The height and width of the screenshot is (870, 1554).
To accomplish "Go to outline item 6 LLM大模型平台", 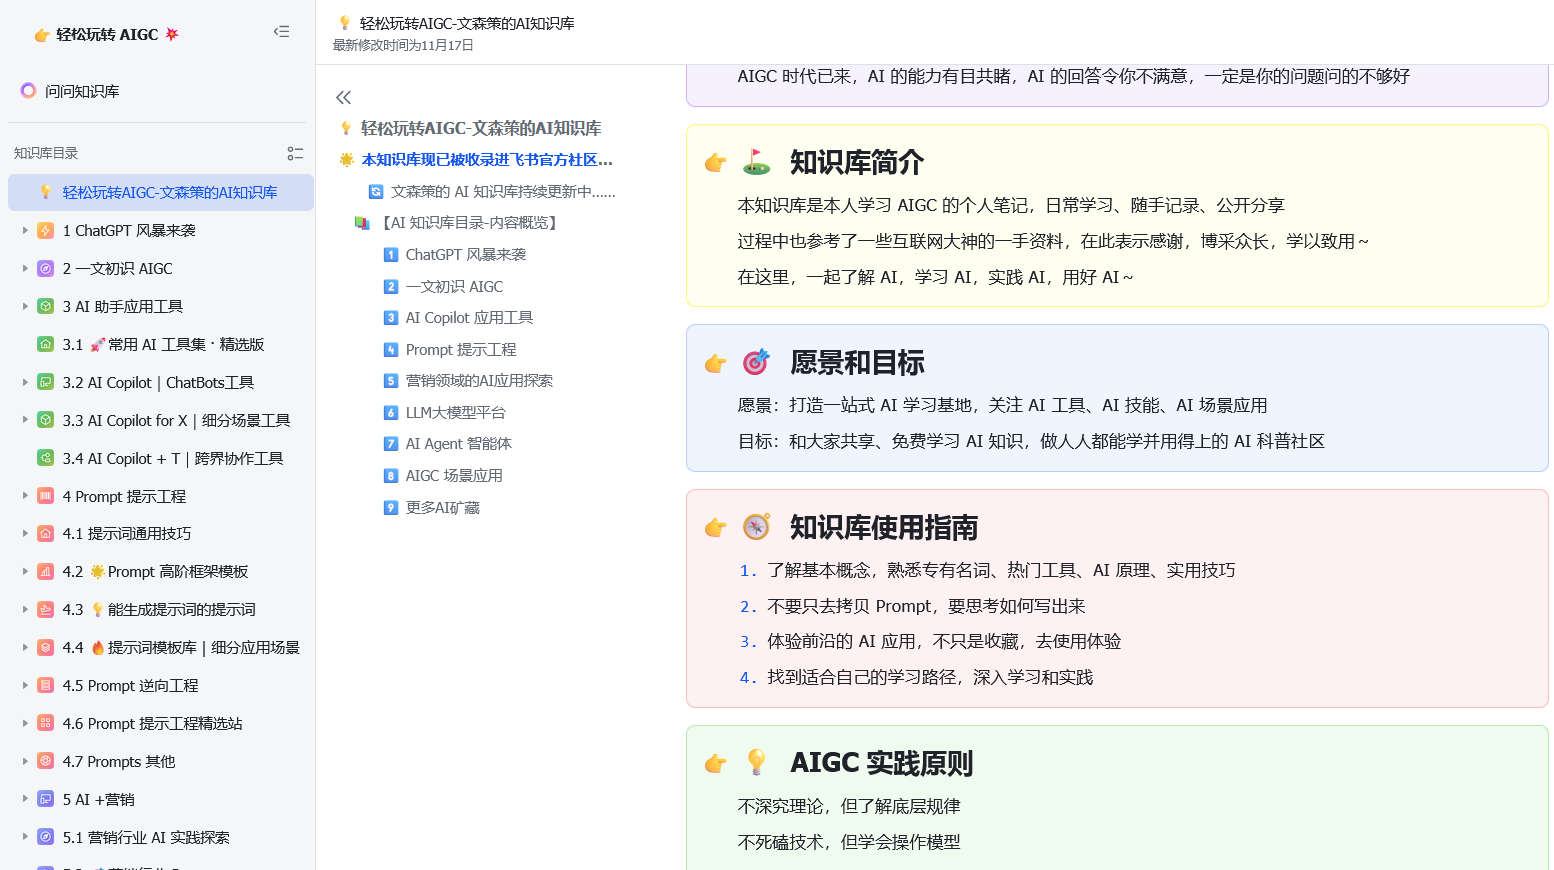I will tap(455, 412).
